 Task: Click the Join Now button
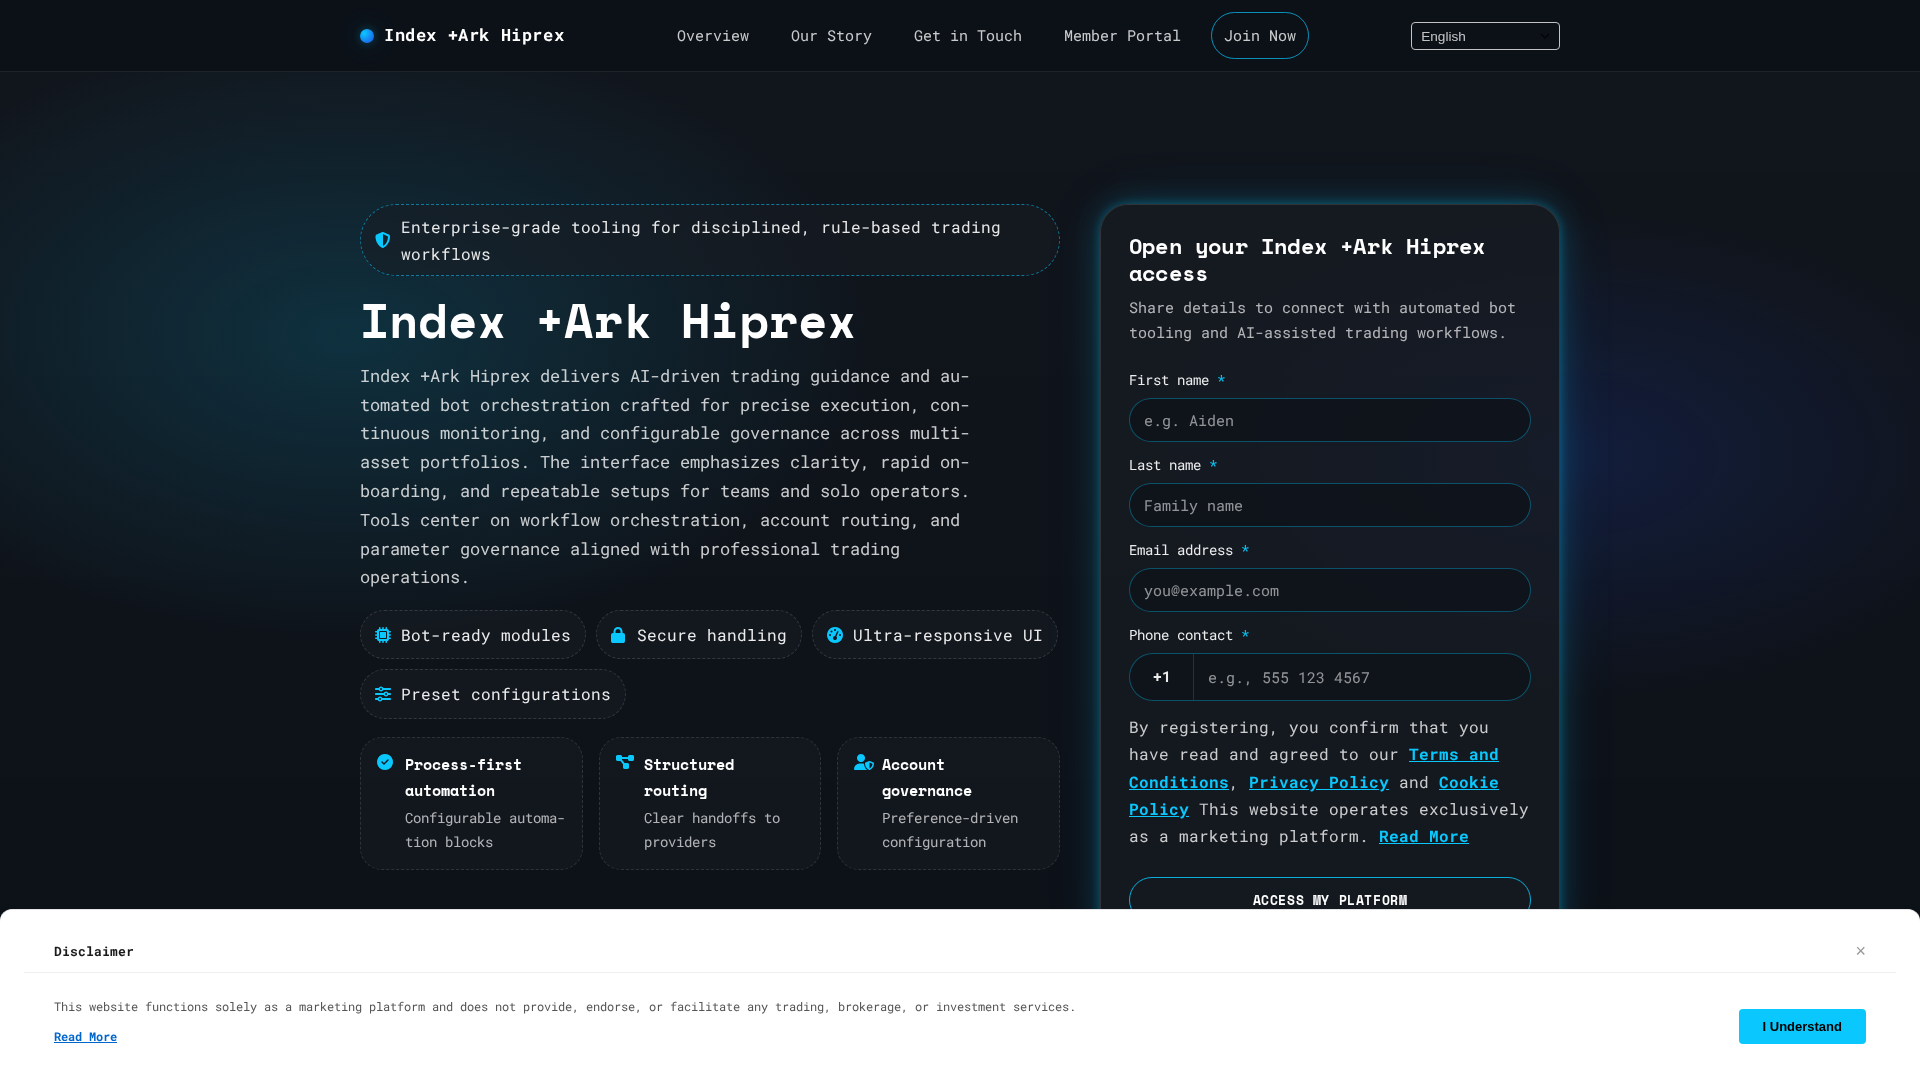pos(1260,36)
